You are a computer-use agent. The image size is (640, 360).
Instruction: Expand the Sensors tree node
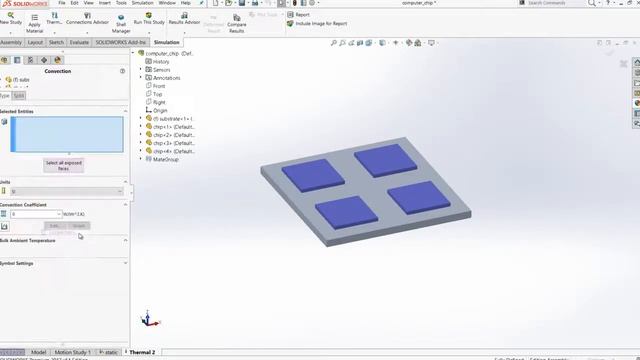pyautogui.click(x=141, y=70)
